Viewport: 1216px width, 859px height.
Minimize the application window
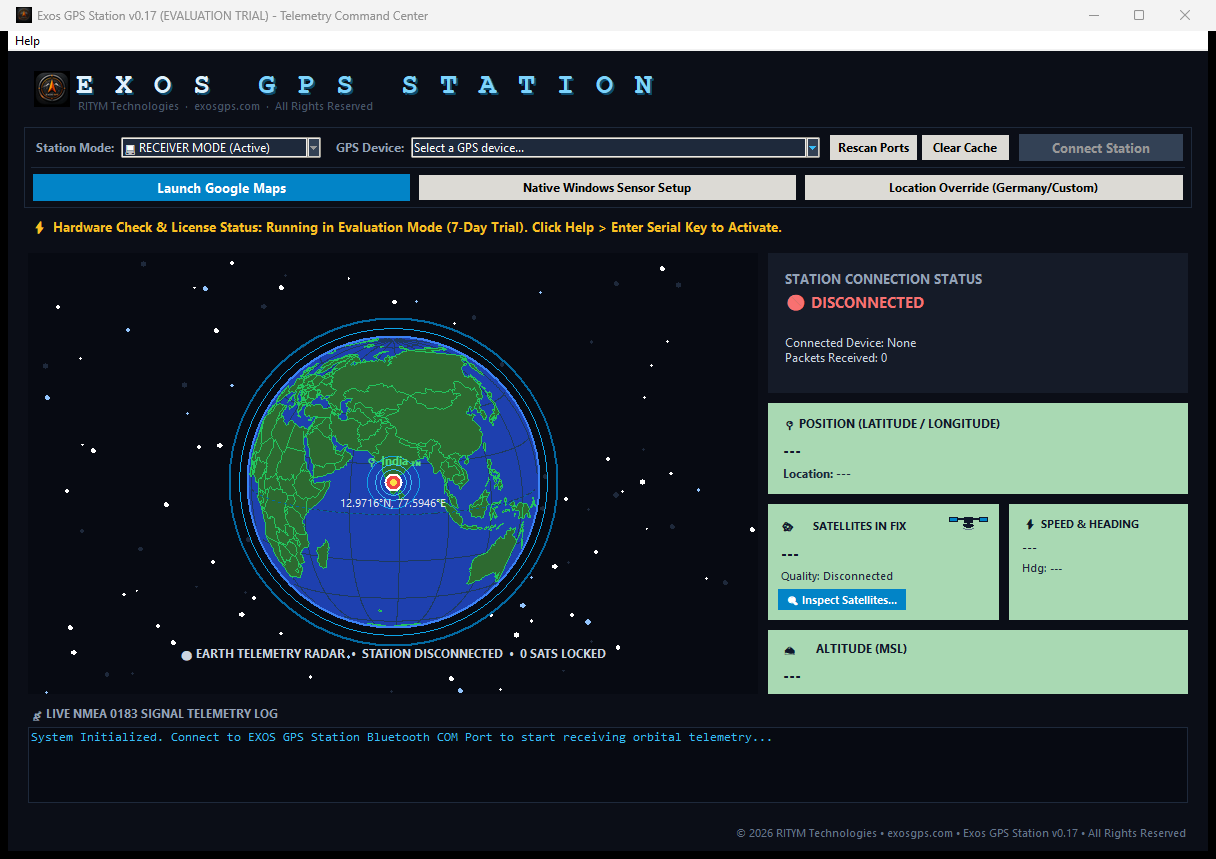[x=1093, y=15]
